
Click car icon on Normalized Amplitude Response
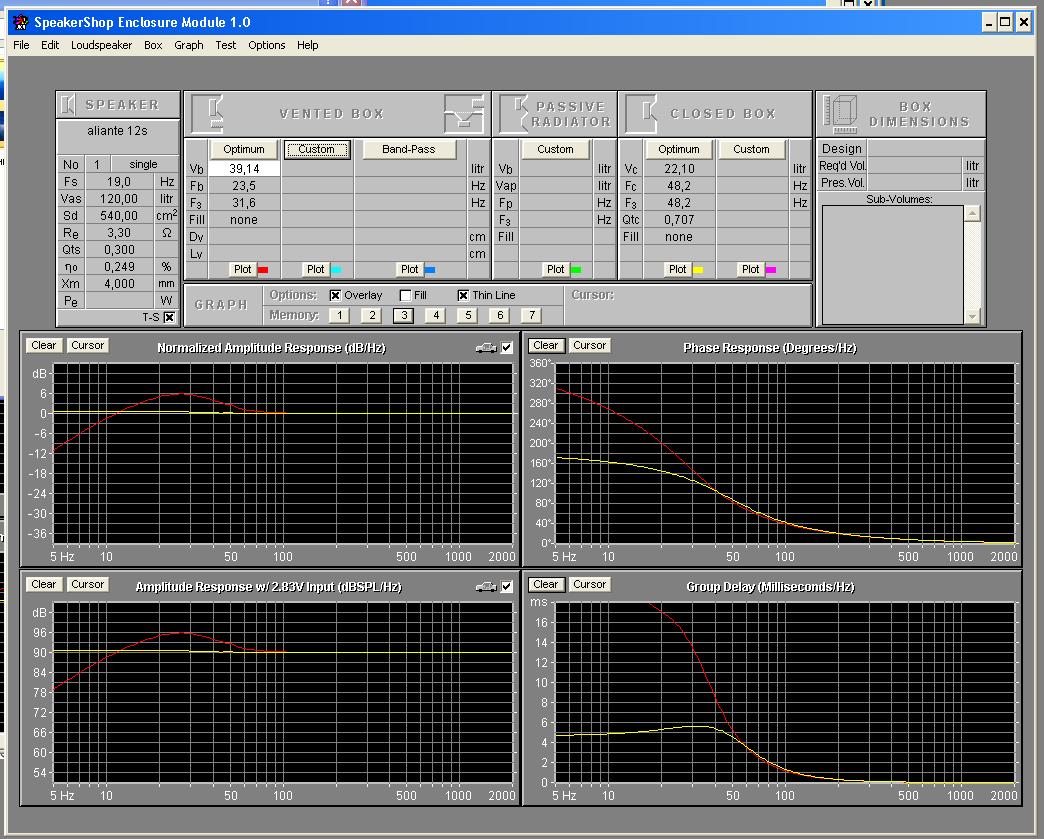click(x=486, y=348)
